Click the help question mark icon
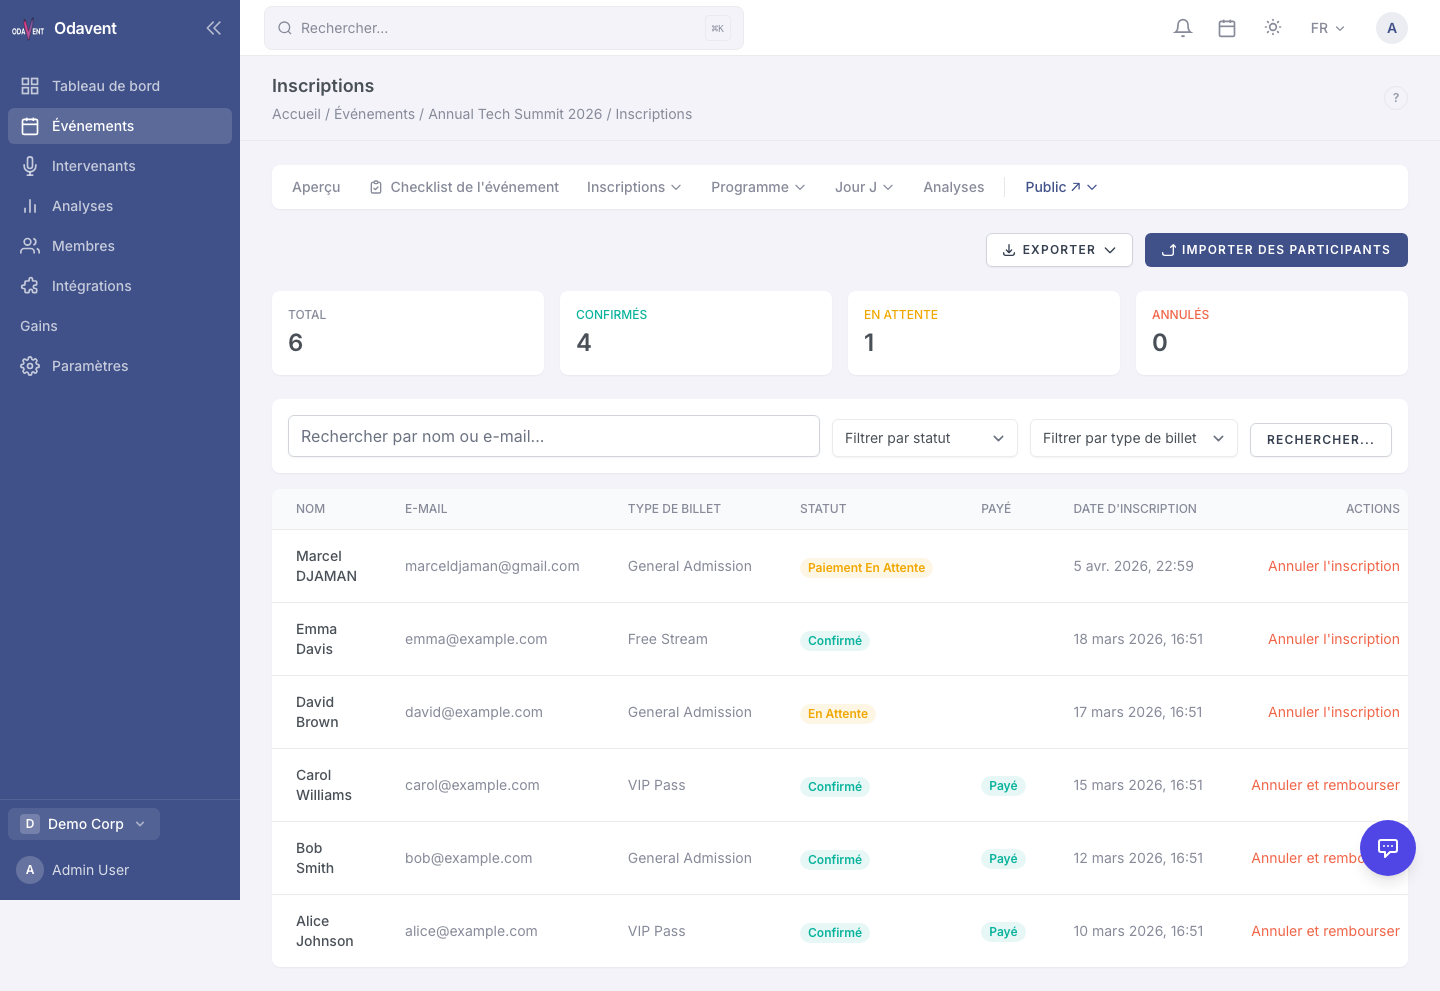1440x991 pixels. pos(1396,98)
